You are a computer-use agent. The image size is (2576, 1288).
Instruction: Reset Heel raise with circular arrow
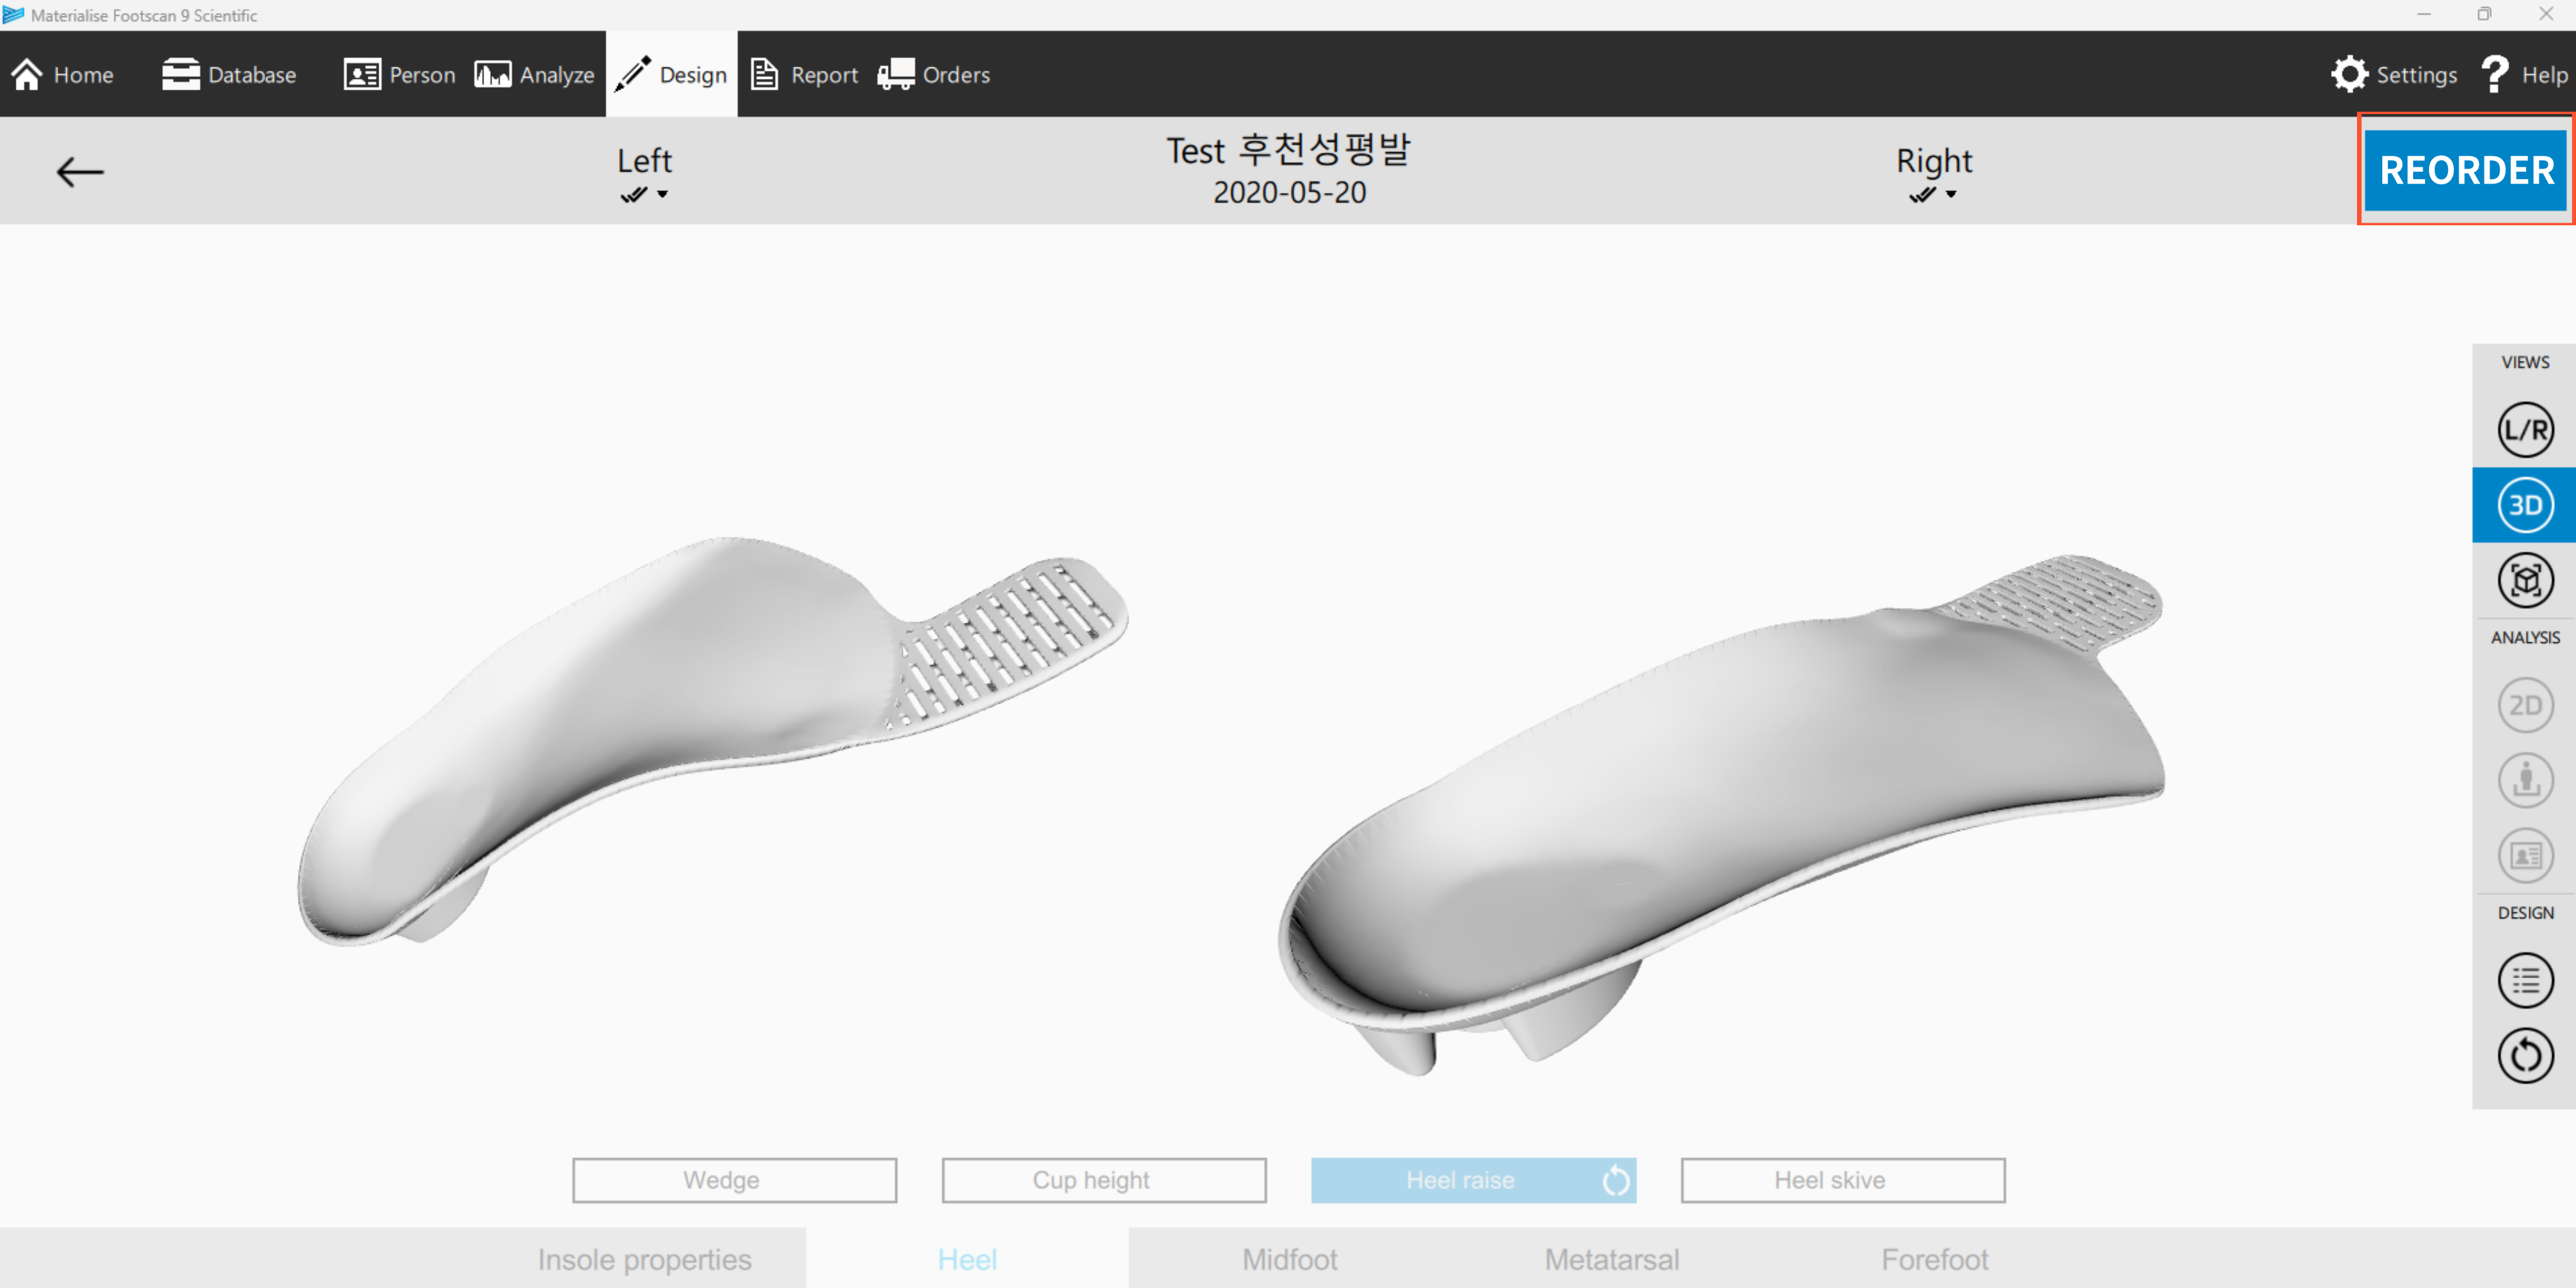[x=1615, y=1181]
